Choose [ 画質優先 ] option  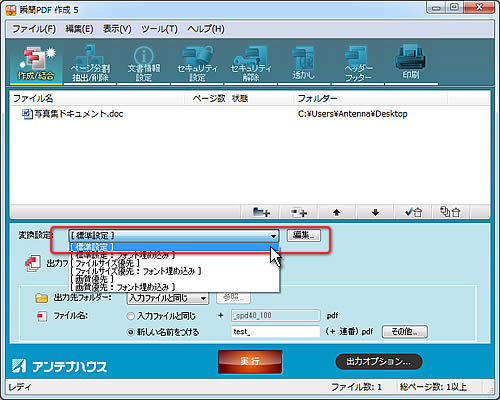(174, 279)
